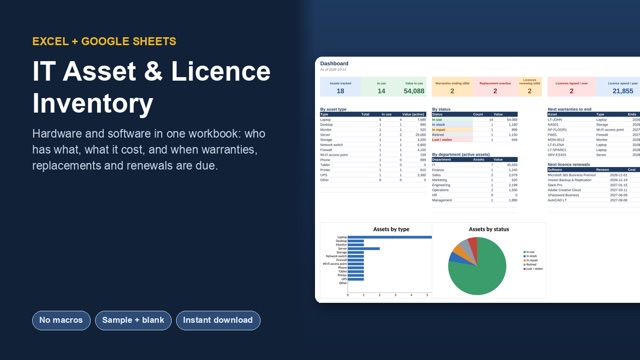
Task: Select the In use 14 KPI tile
Action: (x=381, y=87)
